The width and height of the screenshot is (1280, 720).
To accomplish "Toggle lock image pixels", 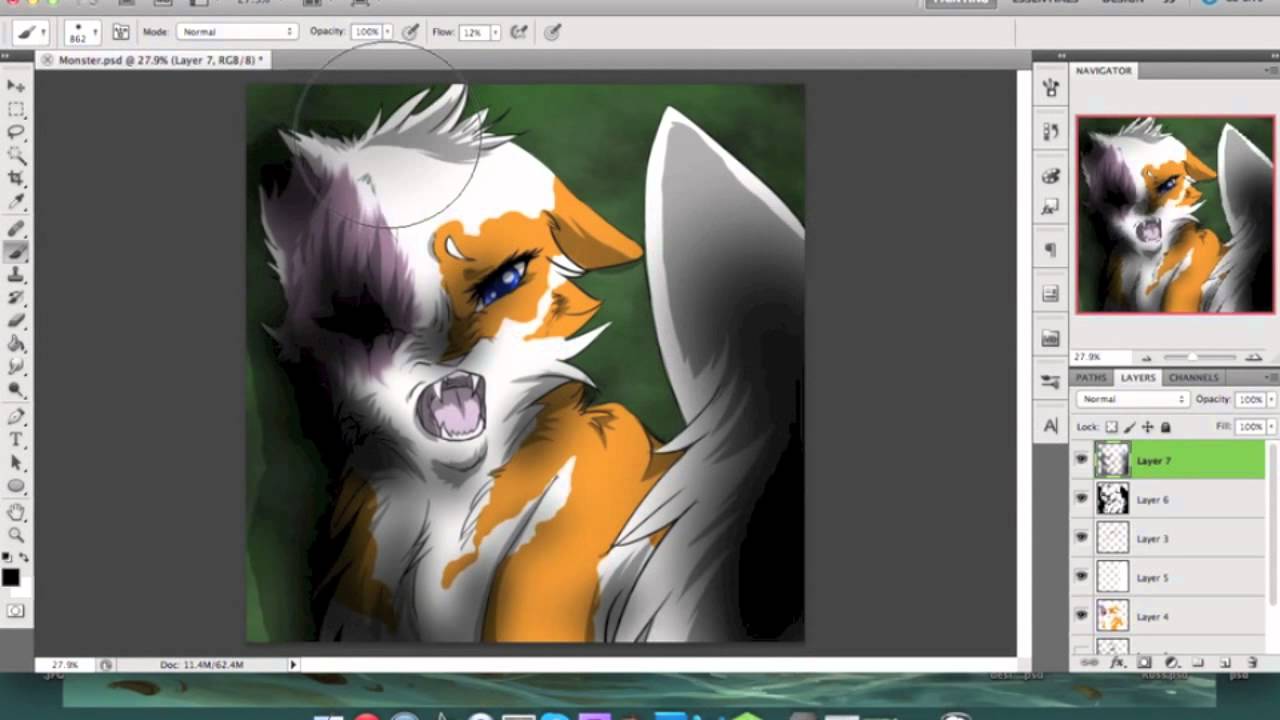I will point(1129,427).
